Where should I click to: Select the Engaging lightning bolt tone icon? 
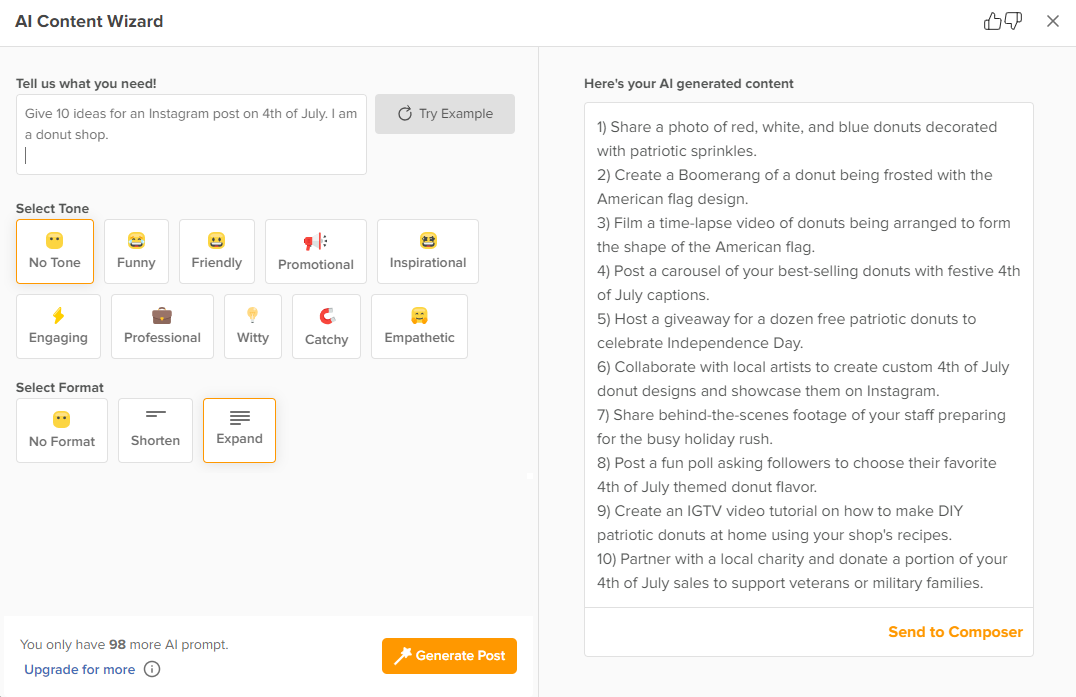tap(58, 315)
